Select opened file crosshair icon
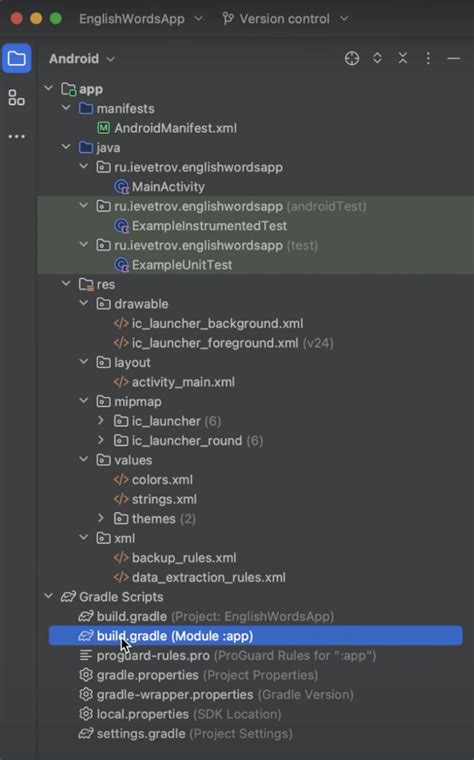The image size is (474, 760). coord(352,59)
